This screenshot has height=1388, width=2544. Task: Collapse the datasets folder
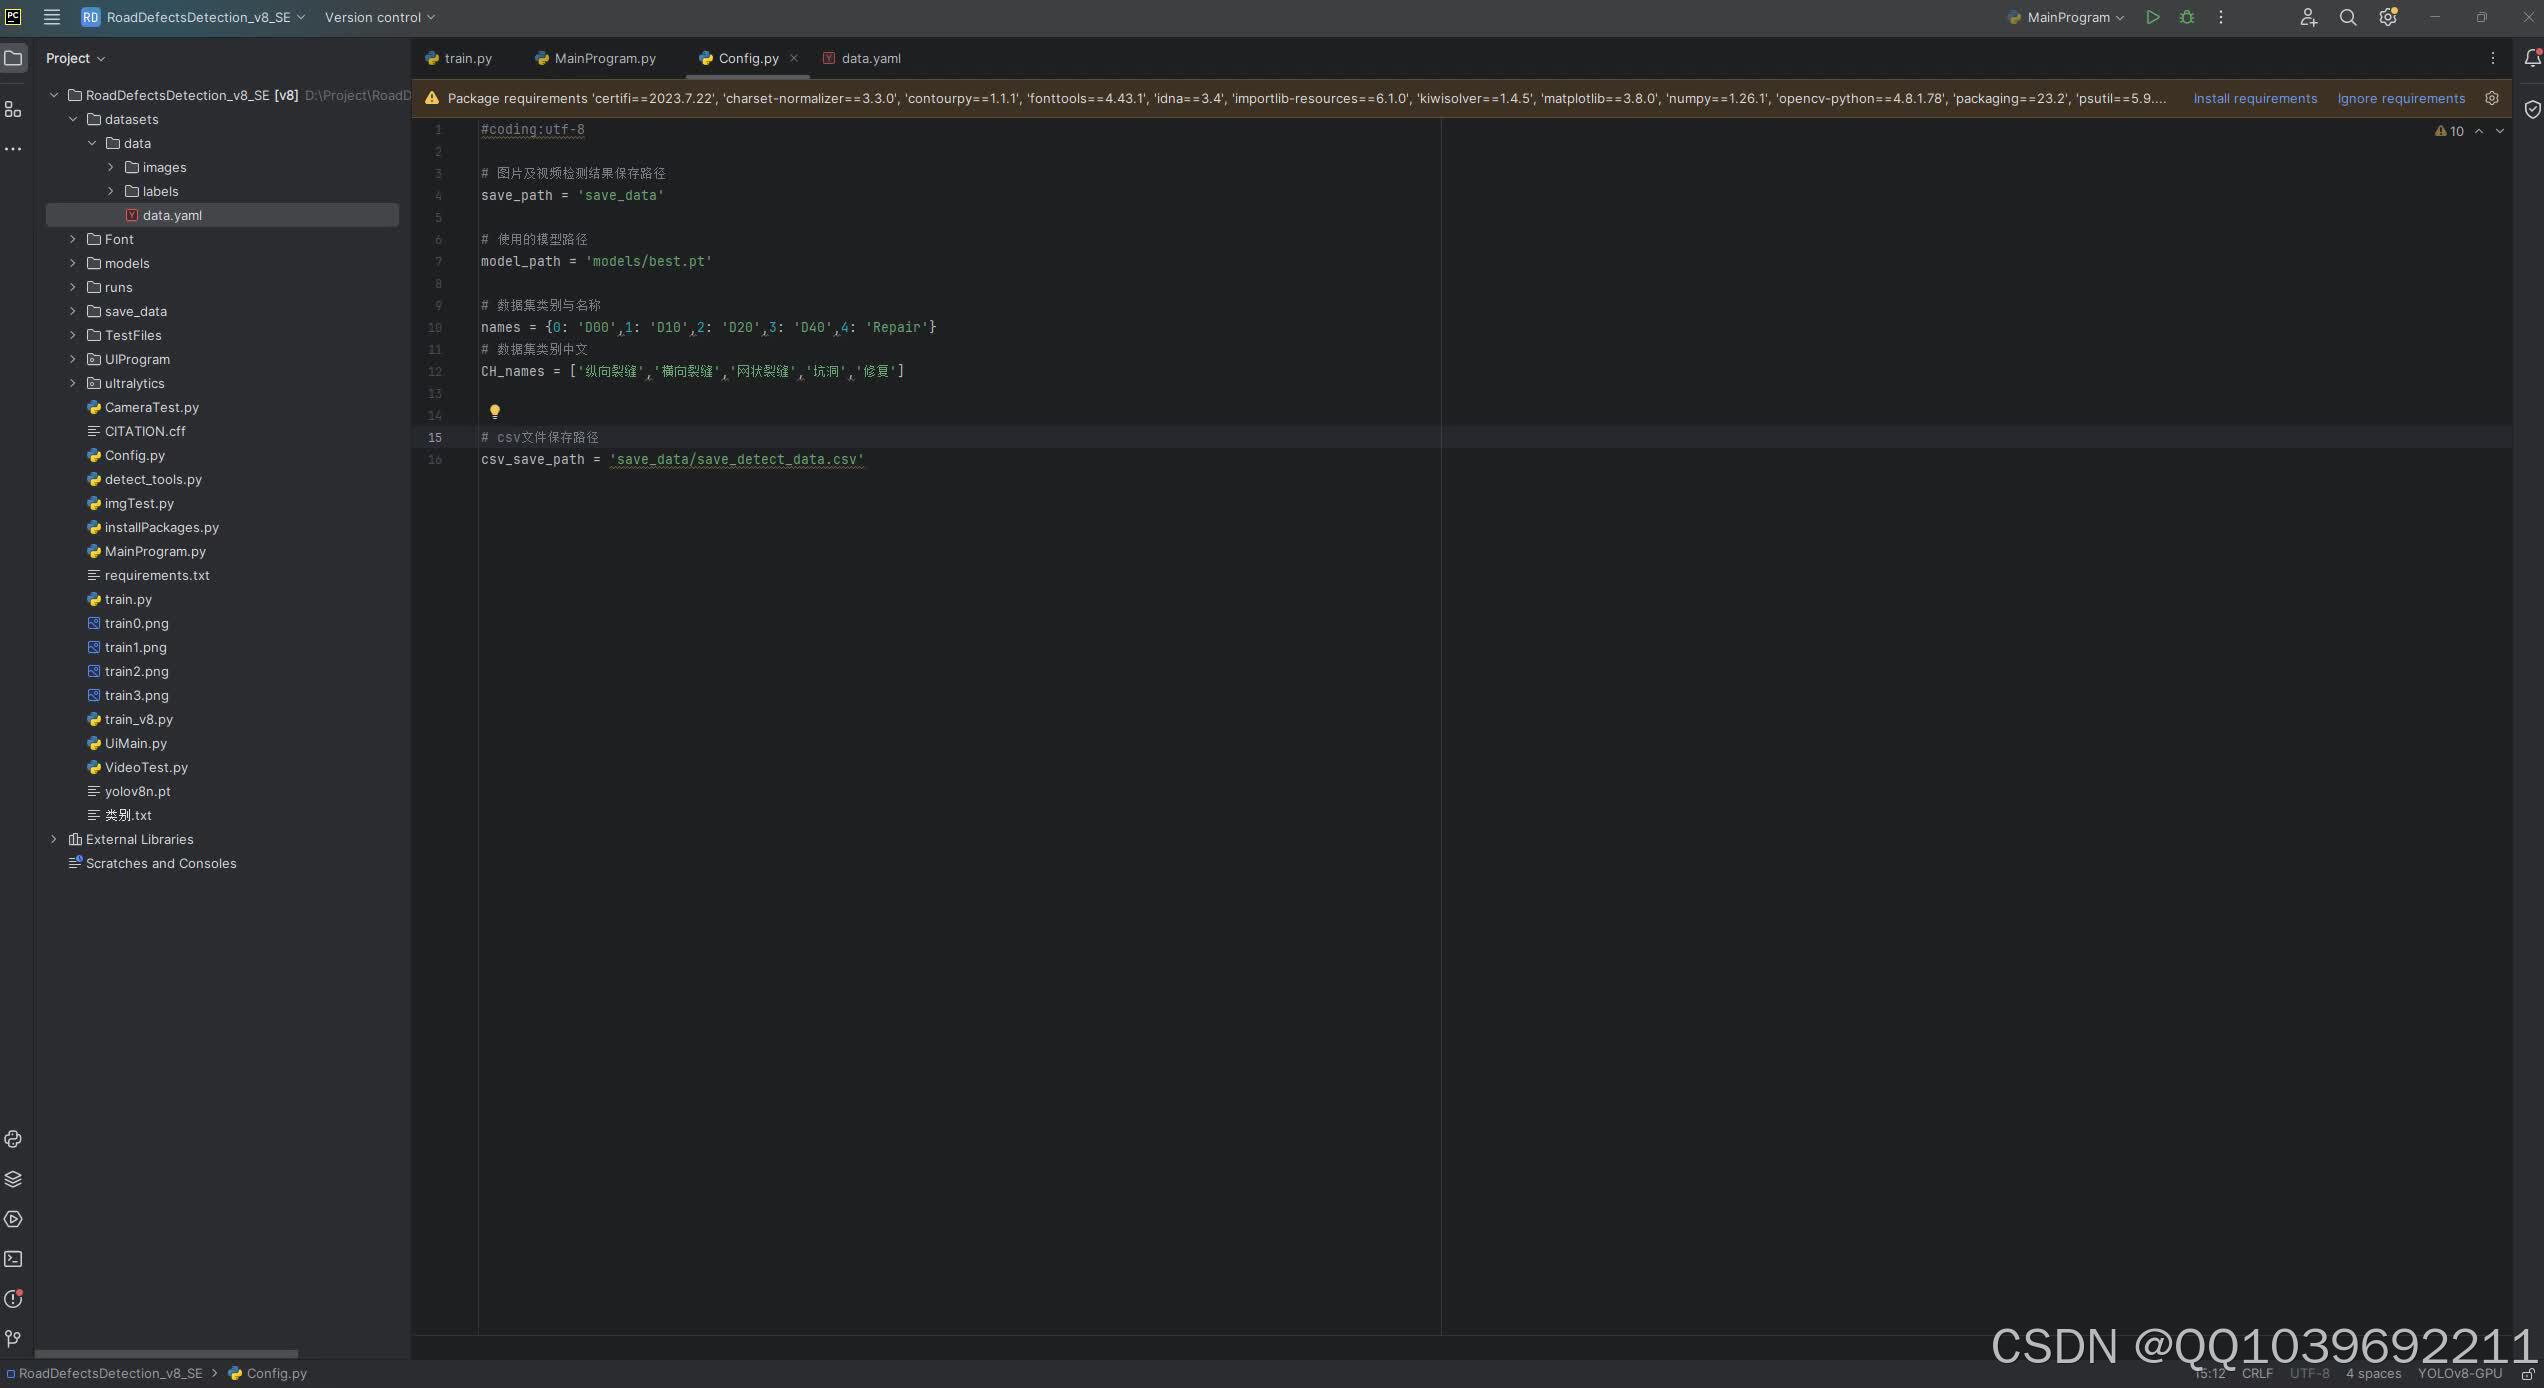73,119
